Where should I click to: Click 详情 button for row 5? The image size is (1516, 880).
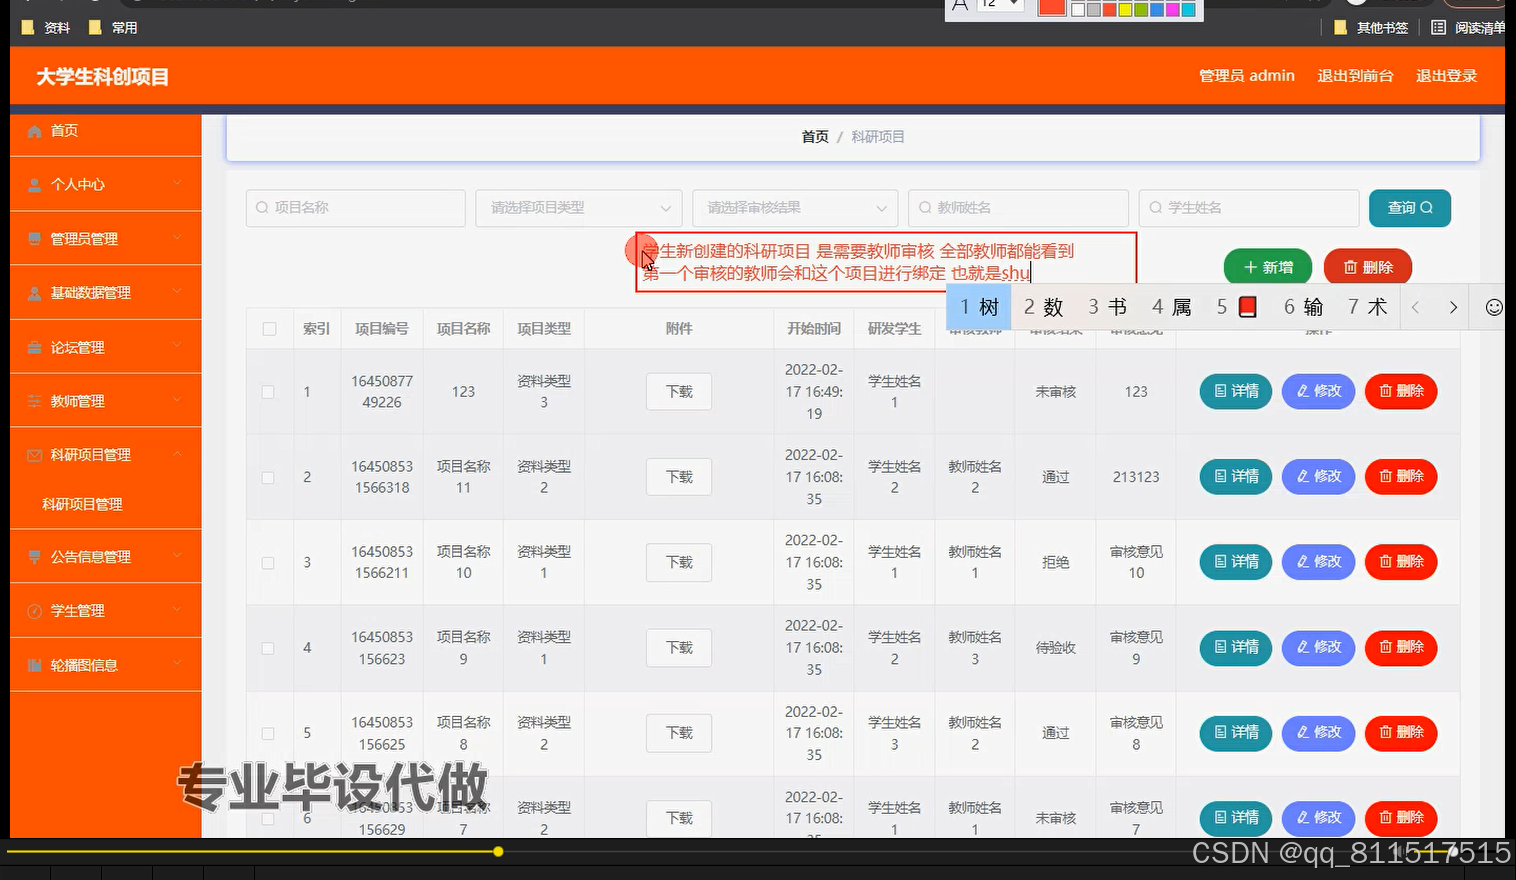(x=1236, y=733)
